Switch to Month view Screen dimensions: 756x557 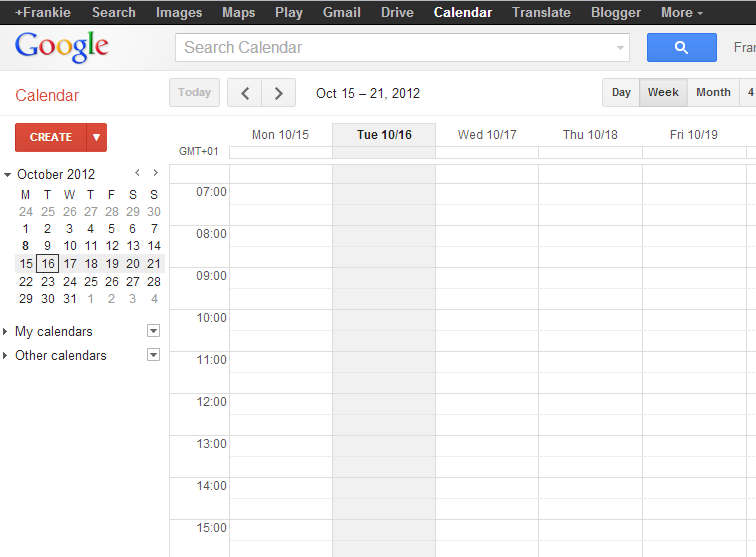(713, 92)
